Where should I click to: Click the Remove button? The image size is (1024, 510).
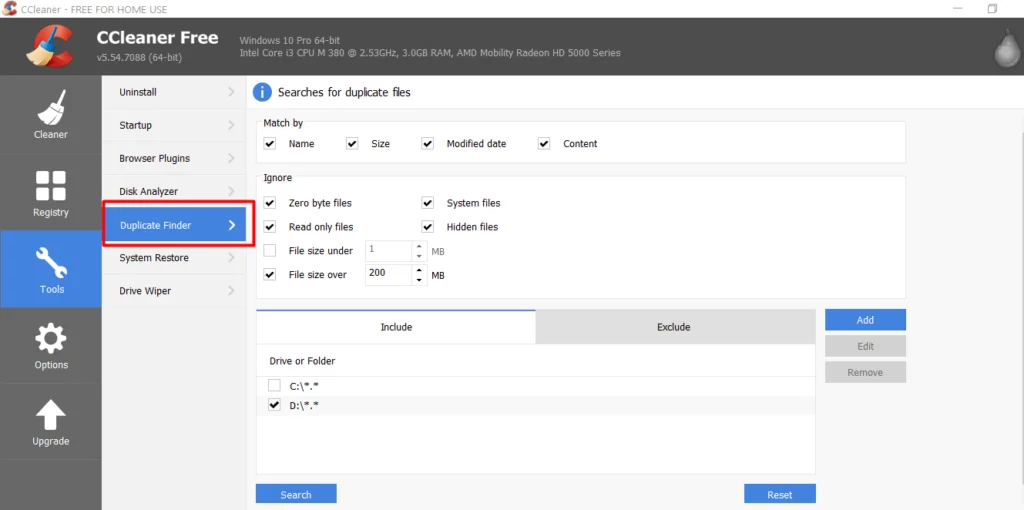click(x=865, y=372)
